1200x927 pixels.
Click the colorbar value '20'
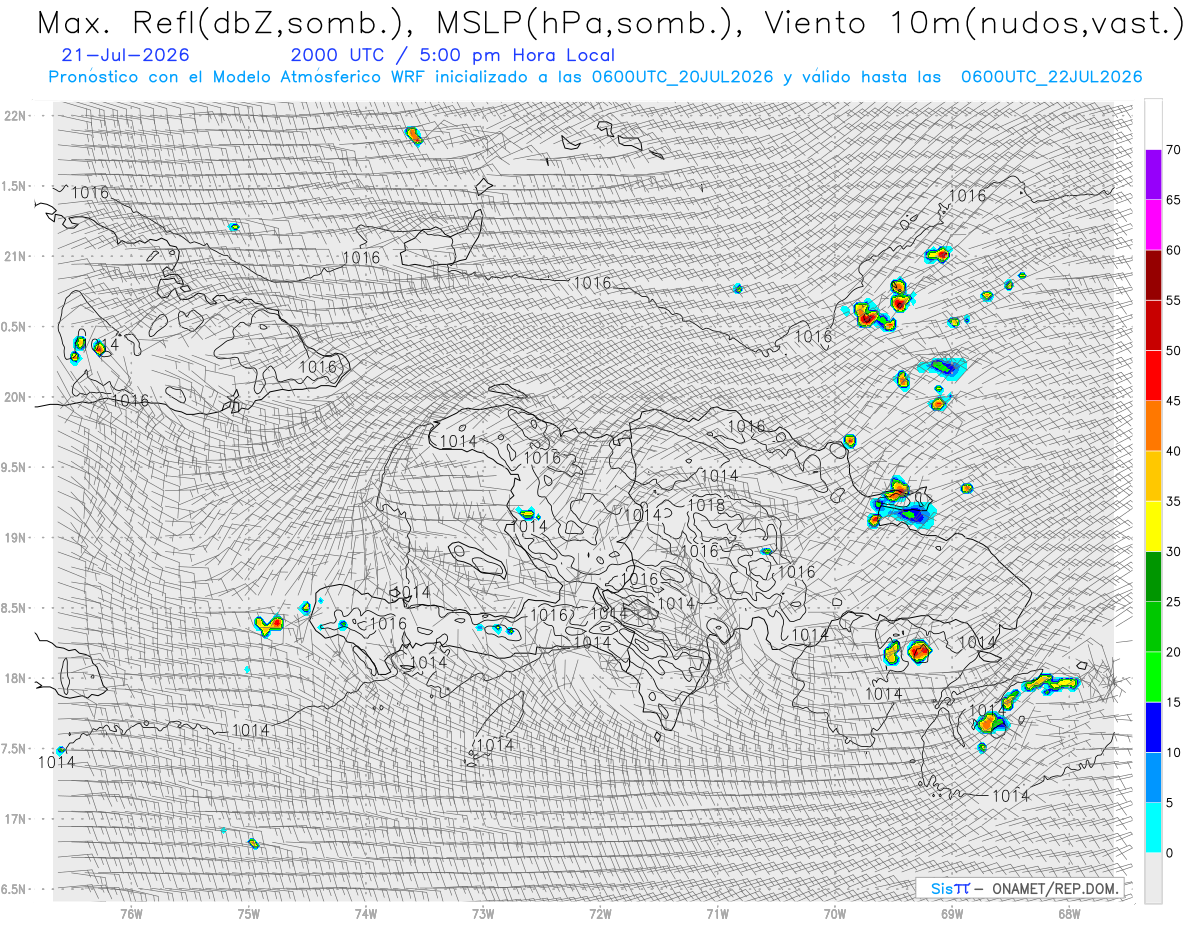1174,652
